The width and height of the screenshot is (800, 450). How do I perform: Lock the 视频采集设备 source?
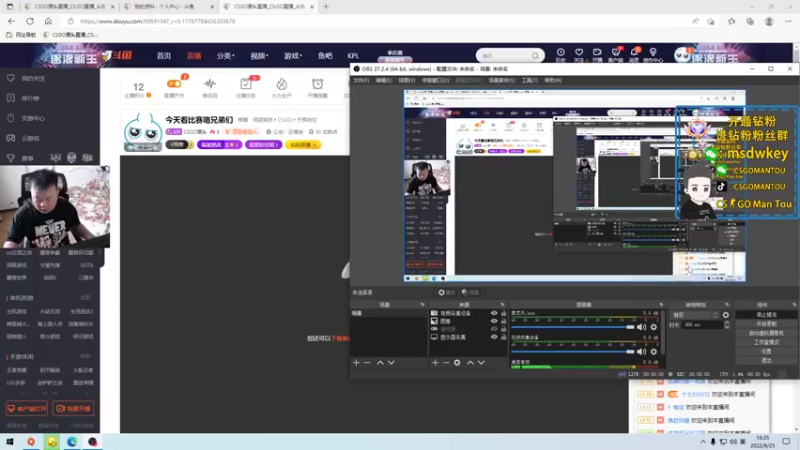504,313
